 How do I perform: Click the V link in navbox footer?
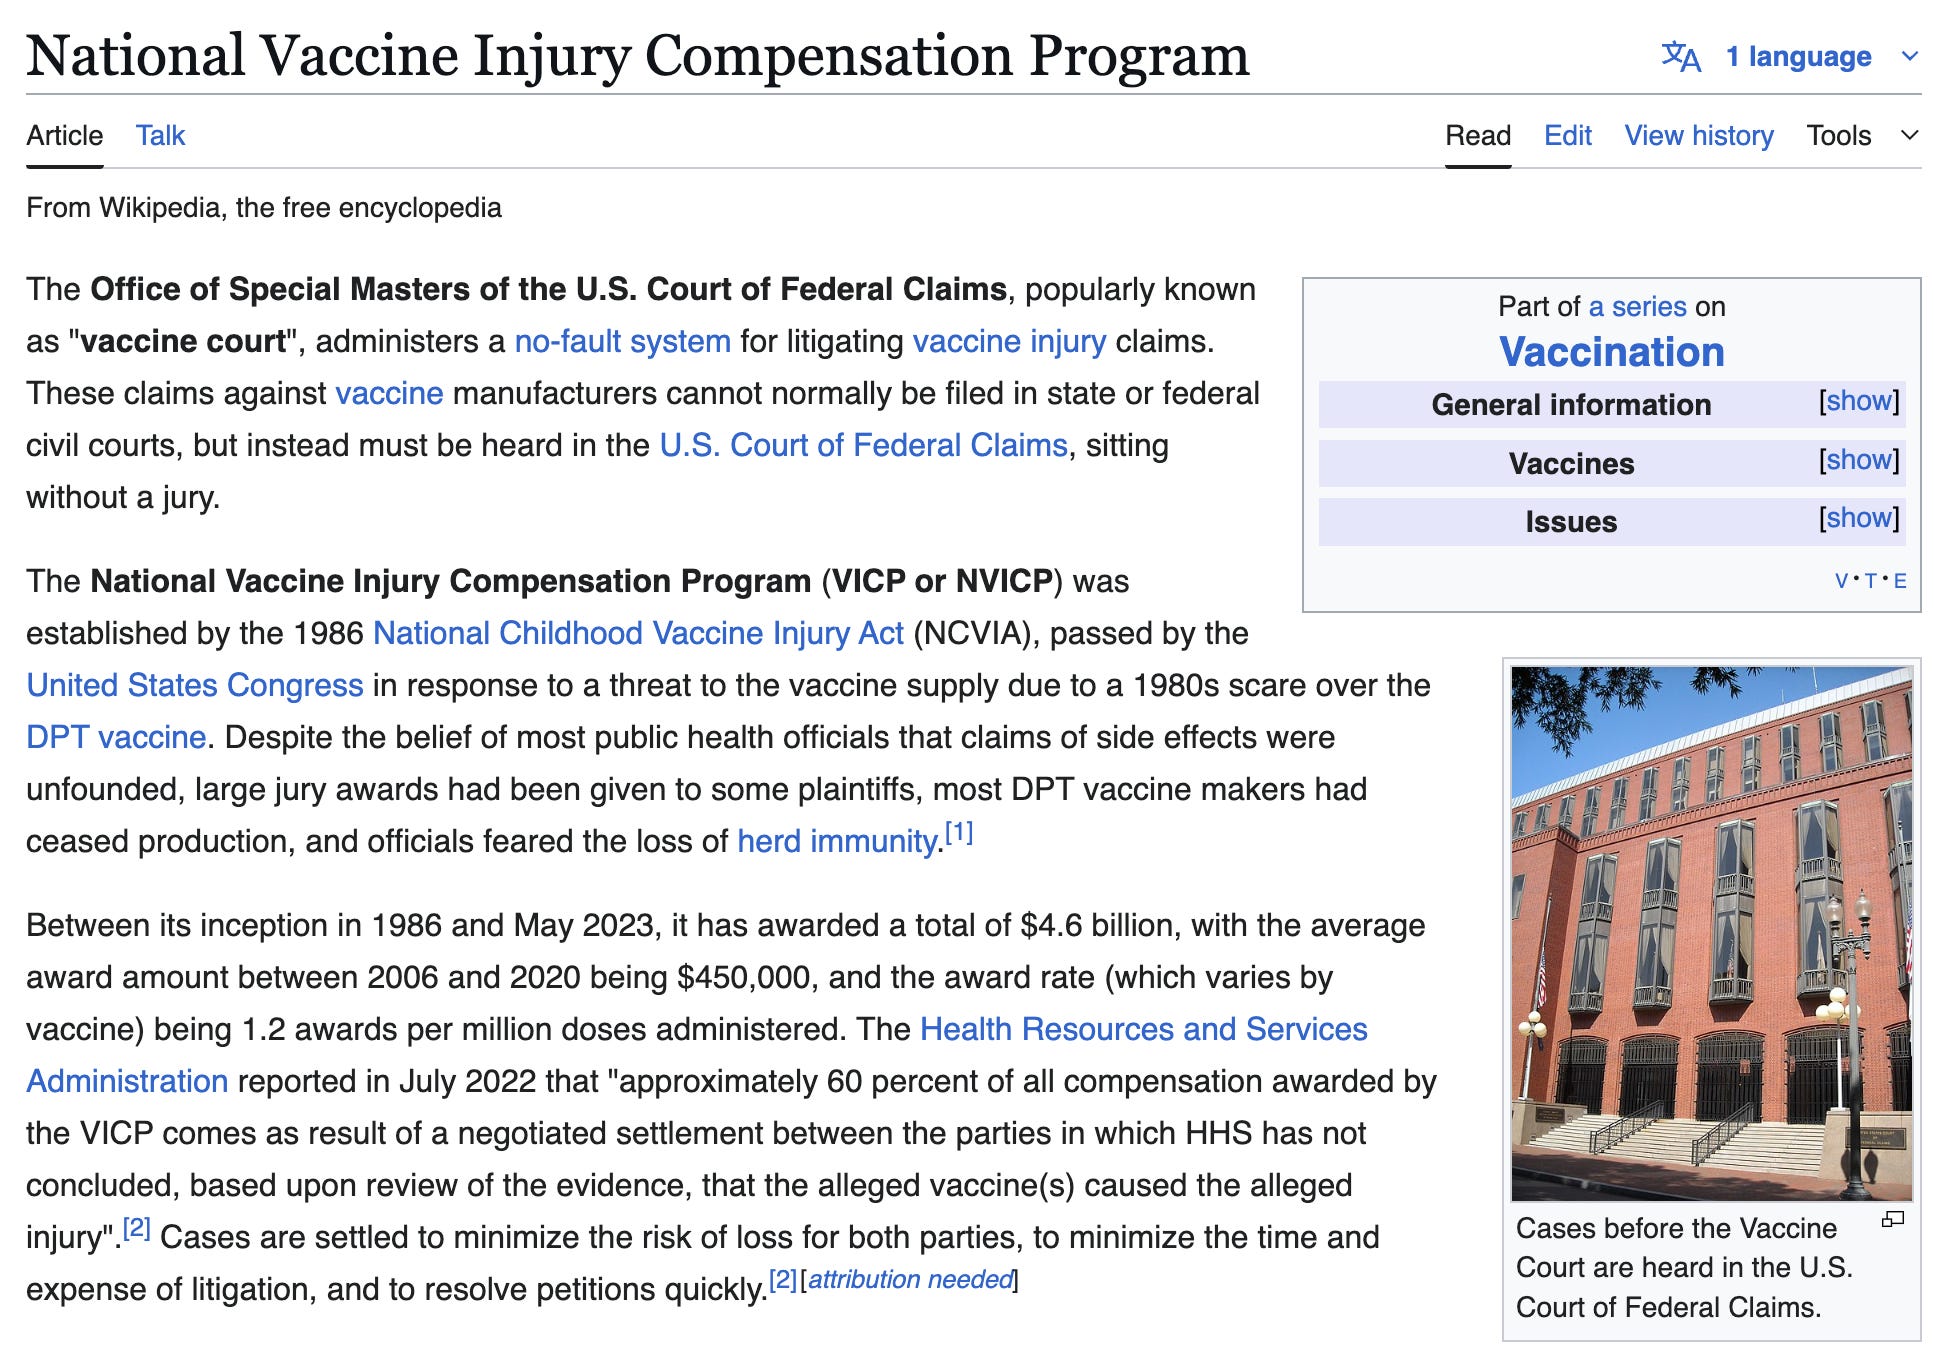coord(1841,581)
